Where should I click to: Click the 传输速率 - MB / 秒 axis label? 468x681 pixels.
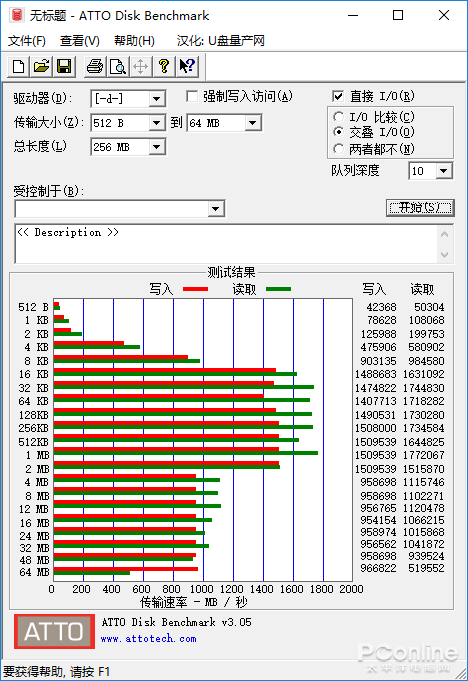(194, 602)
